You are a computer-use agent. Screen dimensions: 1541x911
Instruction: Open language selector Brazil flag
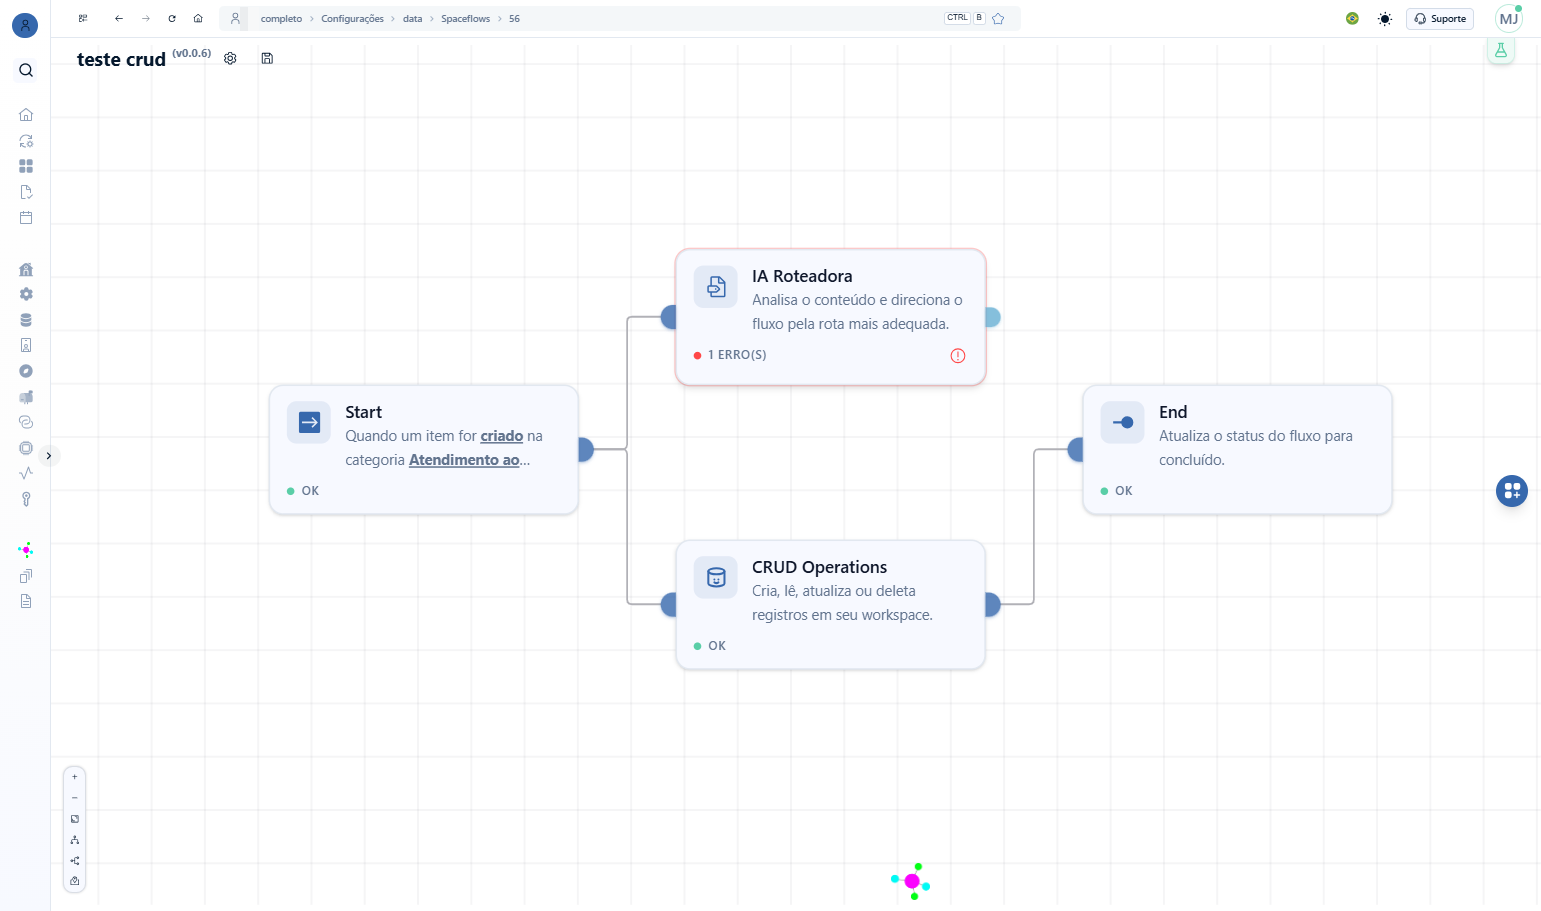coord(1352,18)
